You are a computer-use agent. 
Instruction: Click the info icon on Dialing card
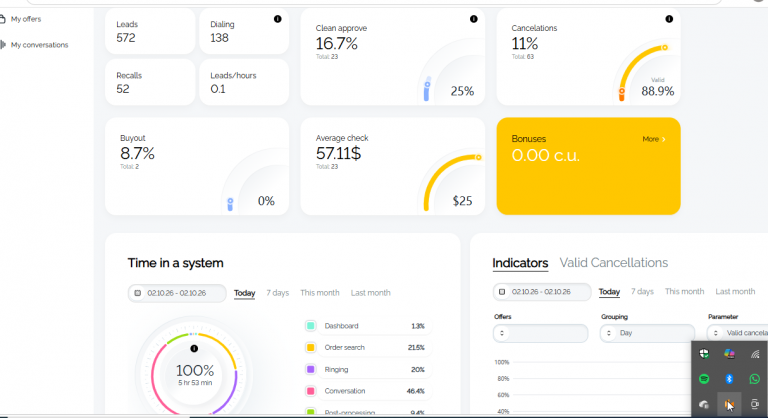click(278, 19)
